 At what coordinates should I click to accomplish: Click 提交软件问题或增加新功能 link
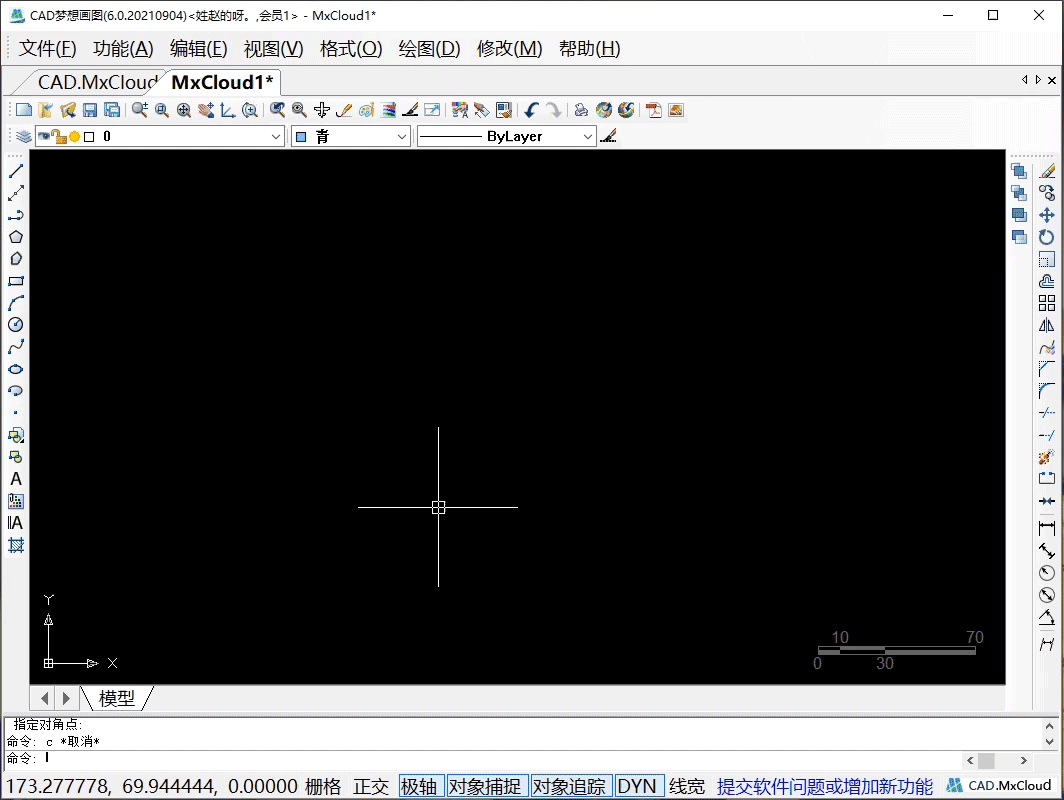pyautogui.click(x=824, y=786)
